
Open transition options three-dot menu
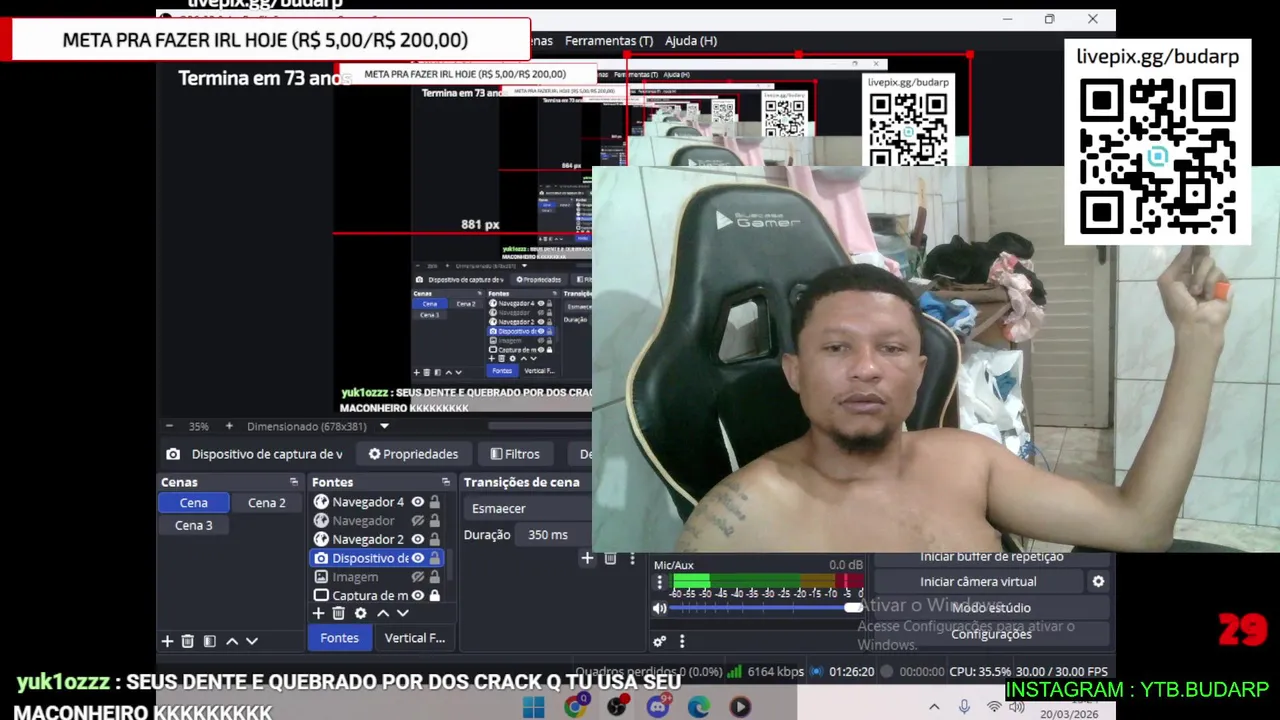coord(631,558)
